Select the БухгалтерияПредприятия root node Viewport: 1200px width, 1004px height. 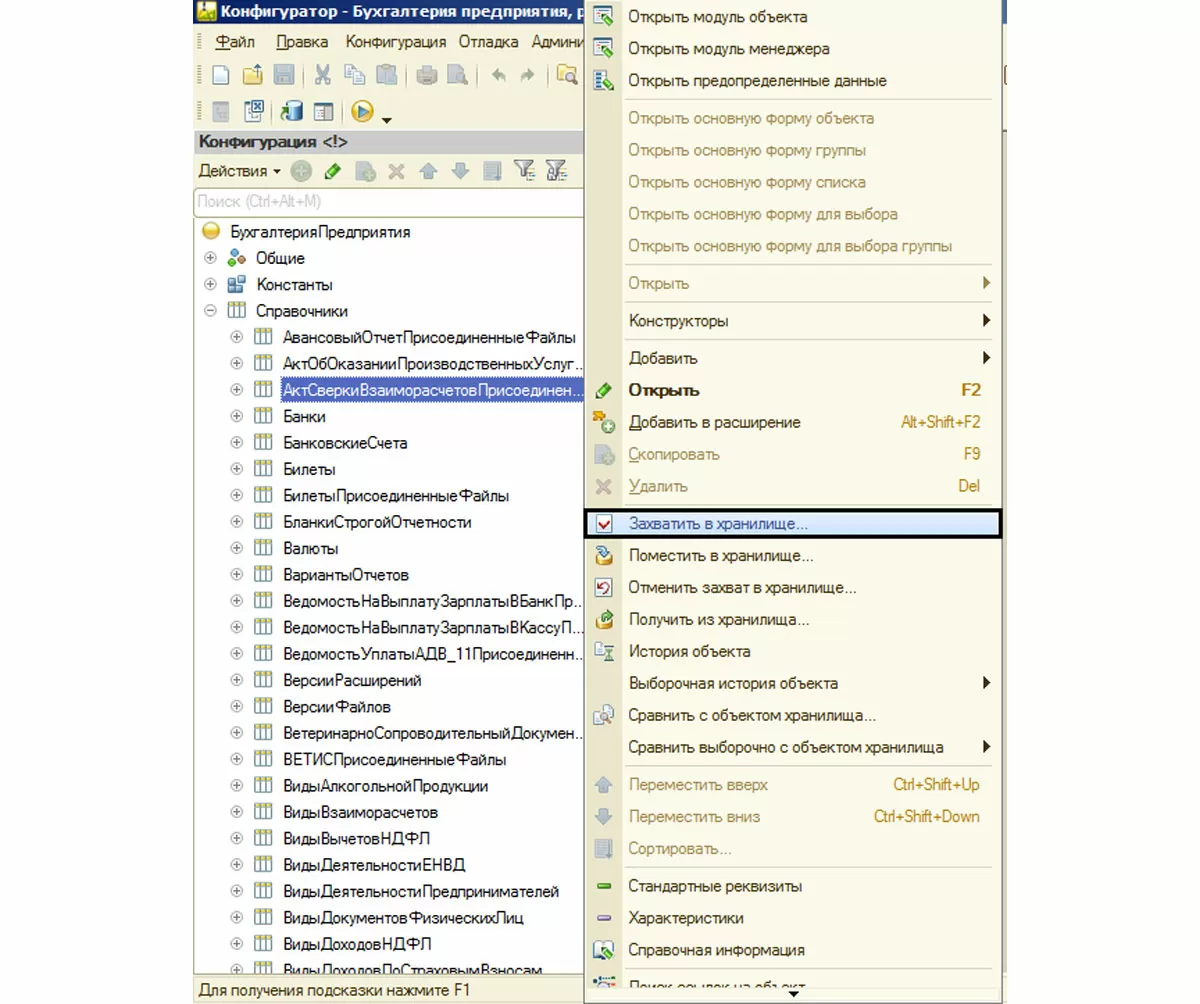[320, 232]
